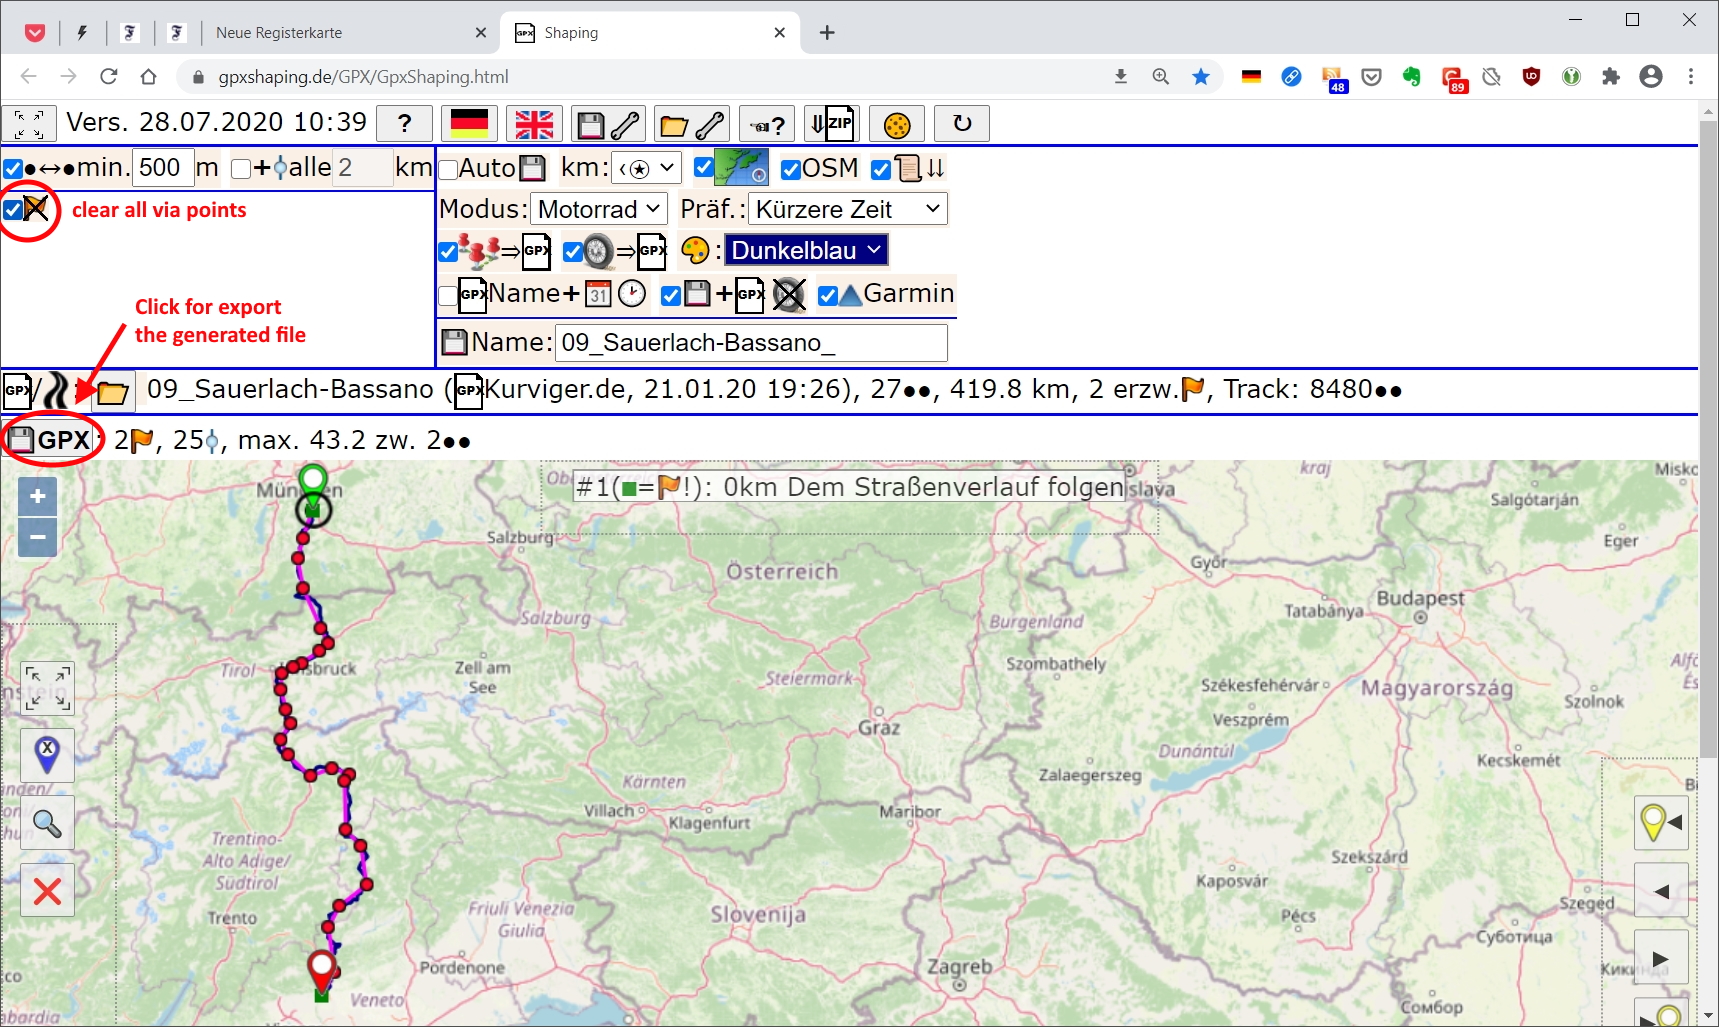This screenshot has width=1719, height=1027.
Task: Toggle the save plus GPX without track checkbox
Action: (671, 295)
